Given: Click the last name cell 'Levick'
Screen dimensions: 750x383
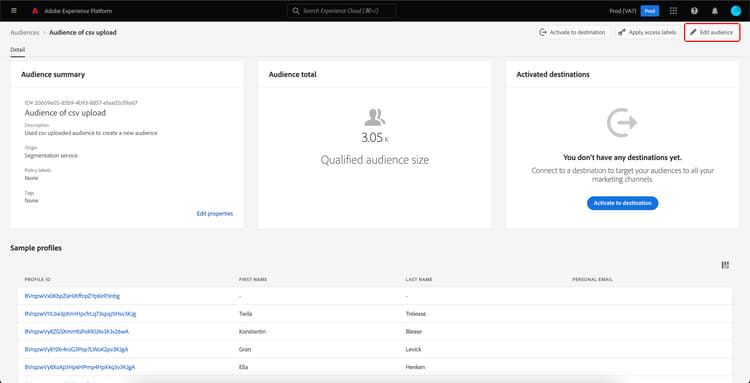Looking at the screenshot, I should [x=413, y=349].
